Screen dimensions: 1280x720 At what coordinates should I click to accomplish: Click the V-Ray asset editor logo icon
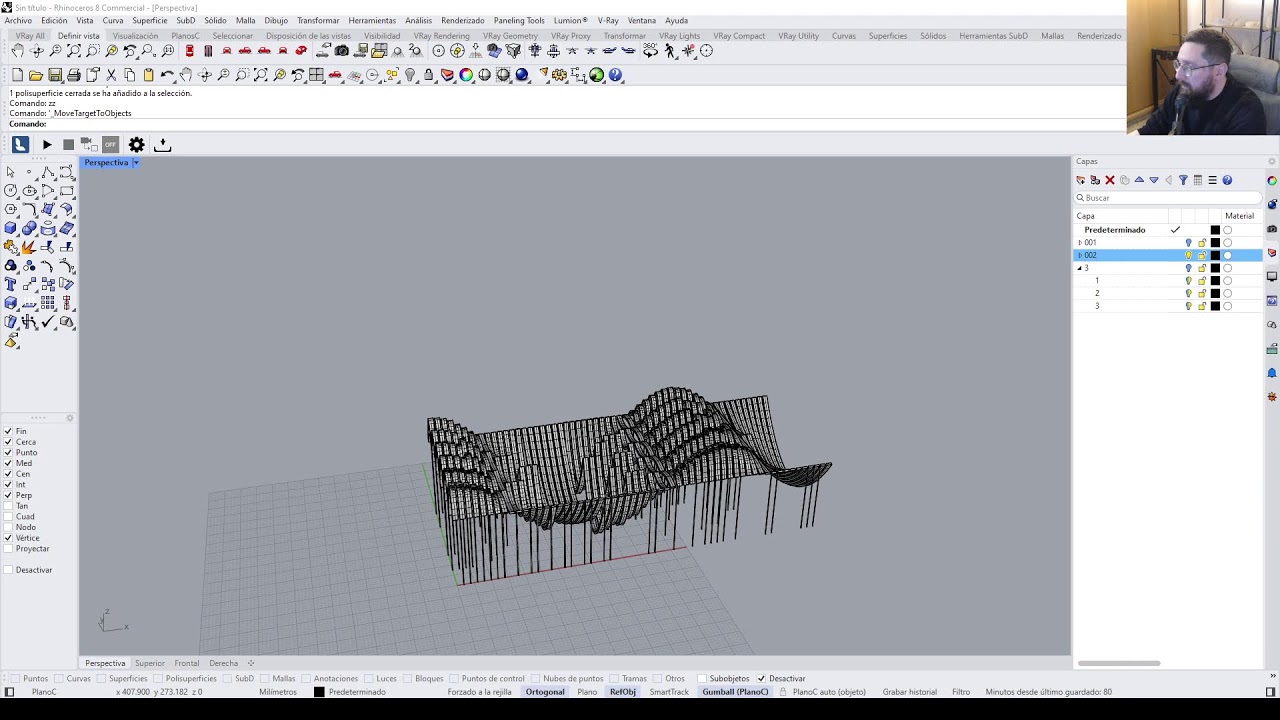tap(20, 145)
